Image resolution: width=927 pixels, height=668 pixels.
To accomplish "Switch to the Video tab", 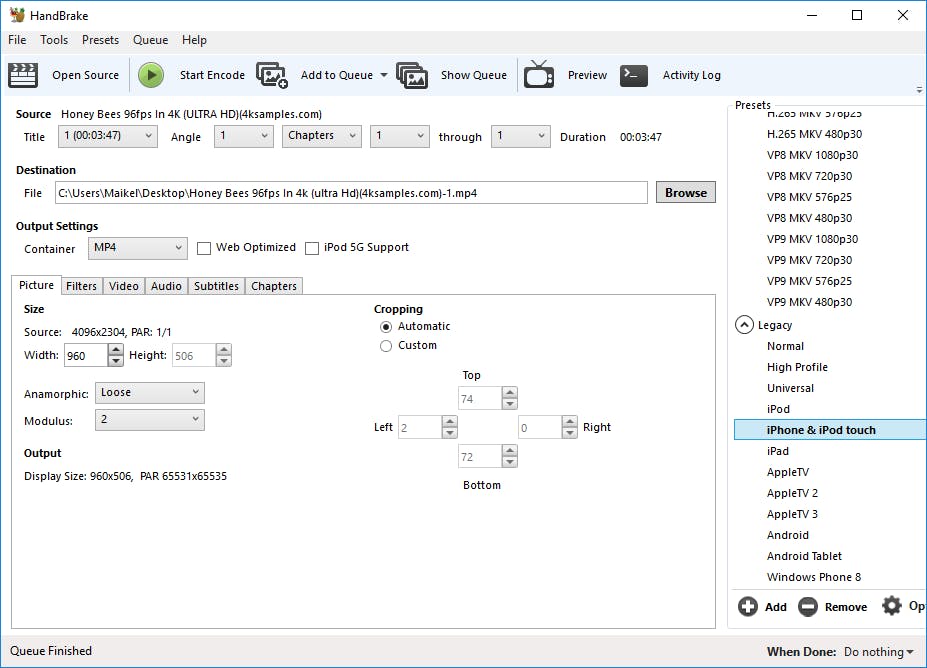I will 124,286.
